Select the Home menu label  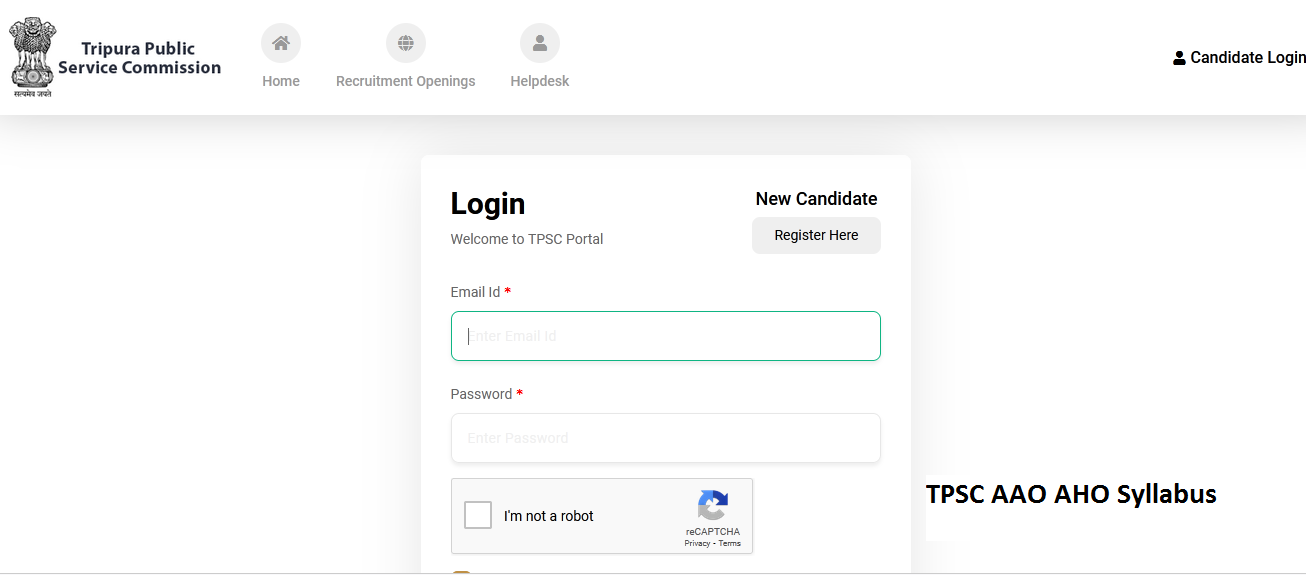[281, 81]
